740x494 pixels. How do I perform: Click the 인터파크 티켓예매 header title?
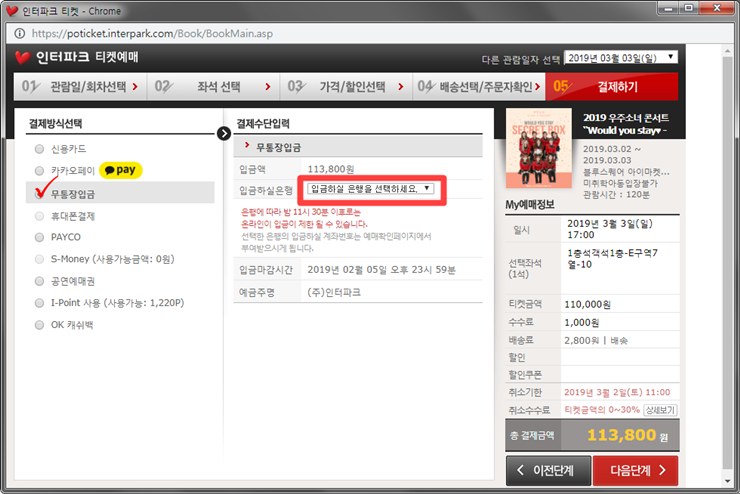[x=87, y=57]
